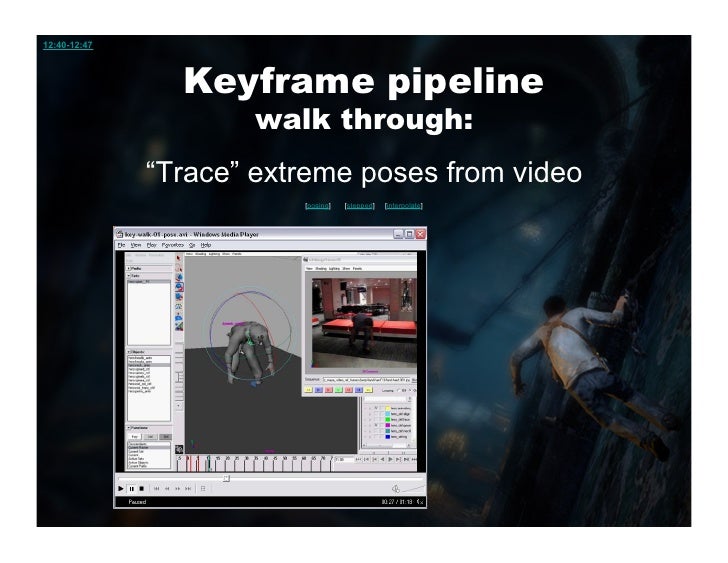Click Maya go-to-end playback button
Image resolution: width=728 pixels, height=563 pixels.
coord(413,459)
